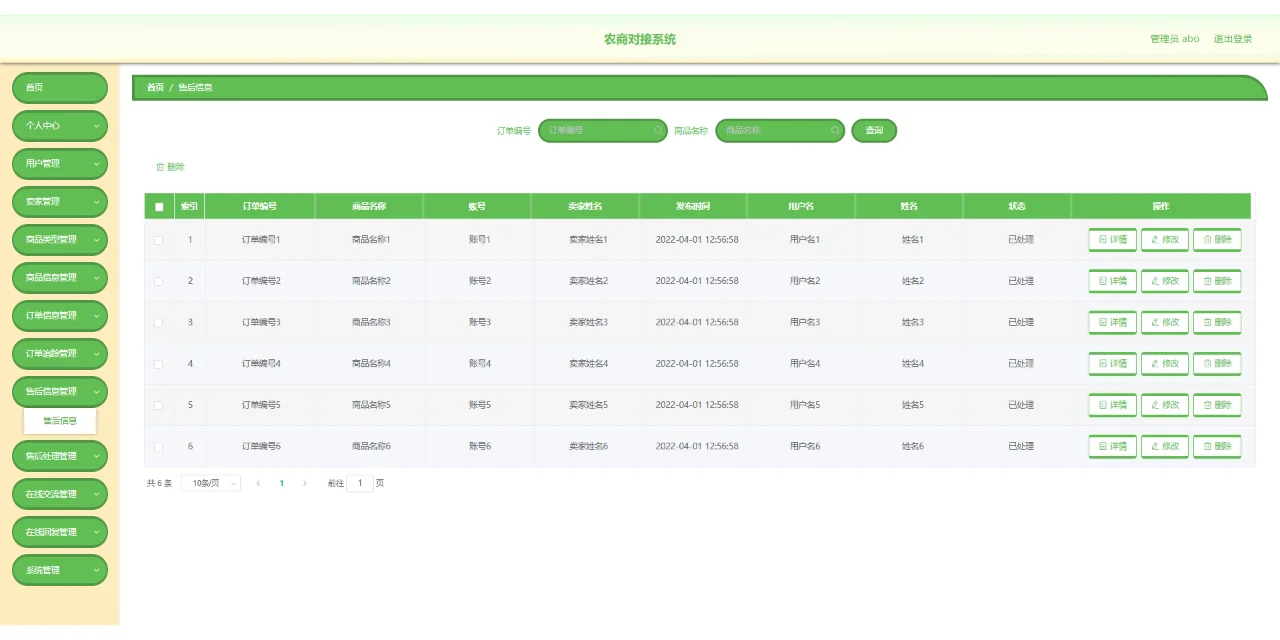Check the select-all checkbox in table header
Viewport: 1280px width, 640px height.
(x=157, y=205)
